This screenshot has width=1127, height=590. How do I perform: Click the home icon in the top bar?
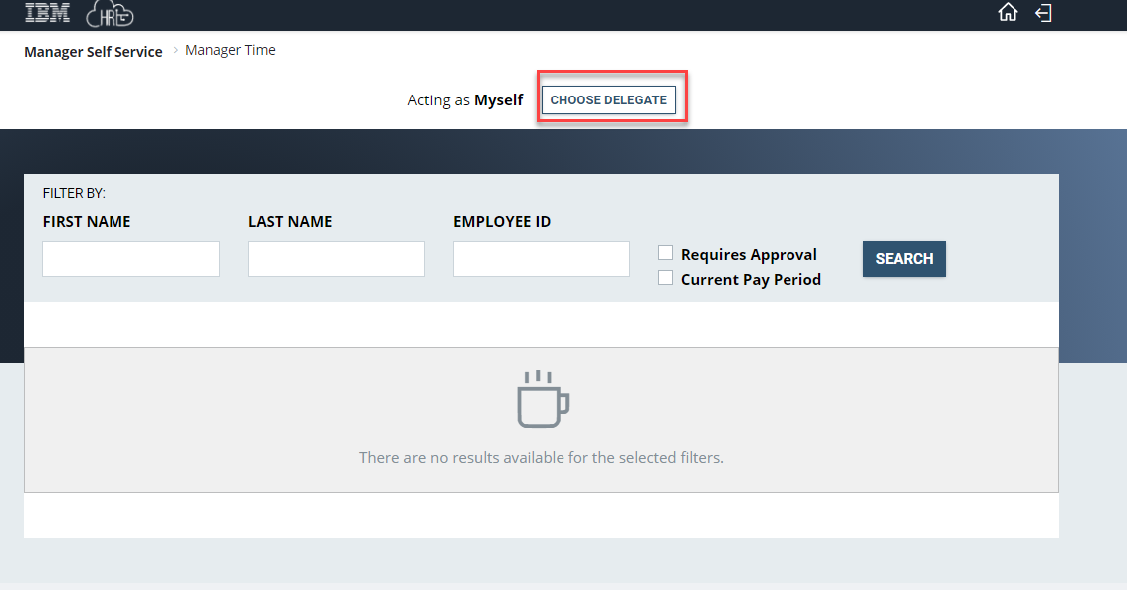coord(1007,13)
